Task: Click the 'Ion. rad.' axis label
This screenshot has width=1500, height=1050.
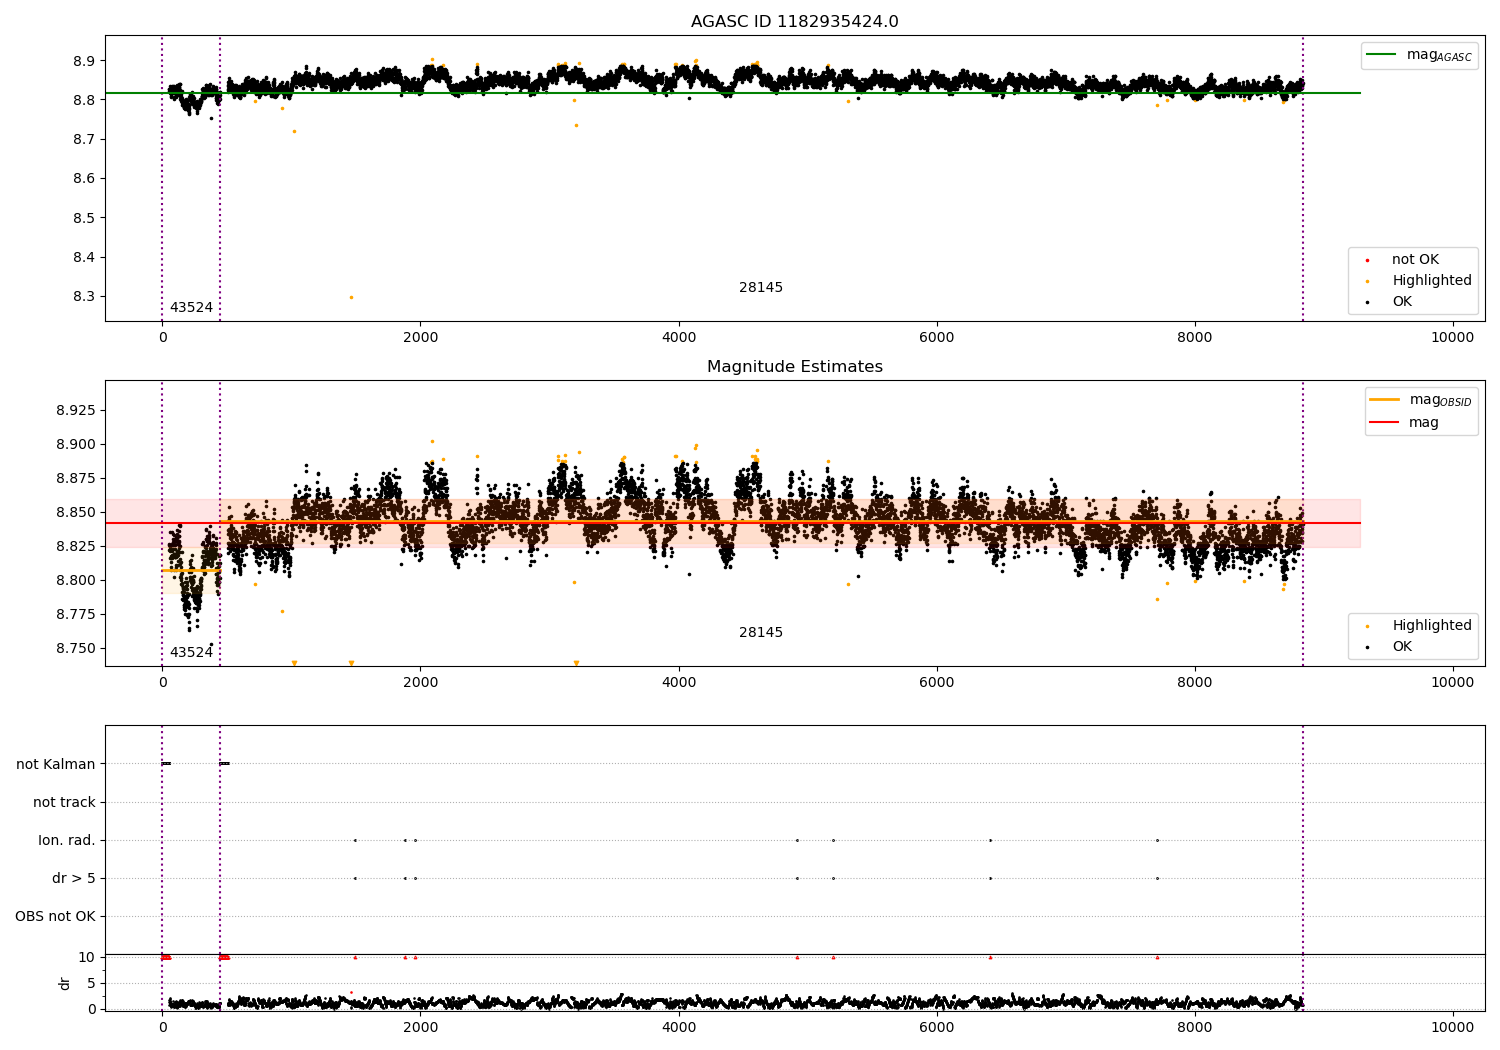Action: 67,840
